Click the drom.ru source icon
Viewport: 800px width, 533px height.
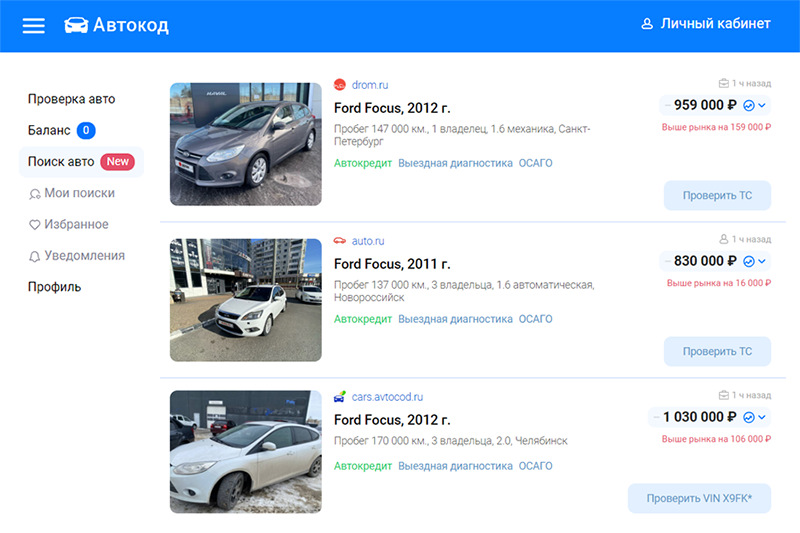[340, 84]
